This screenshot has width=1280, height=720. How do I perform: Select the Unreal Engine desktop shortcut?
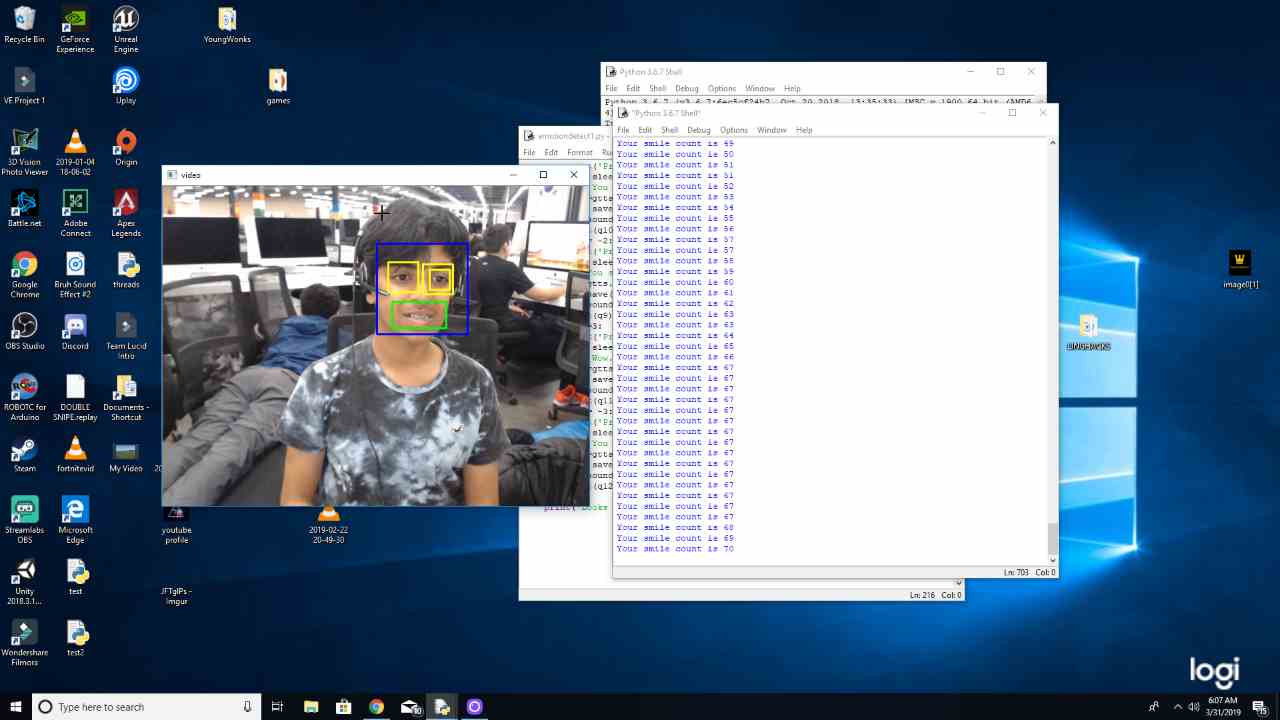pyautogui.click(x=126, y=30)
